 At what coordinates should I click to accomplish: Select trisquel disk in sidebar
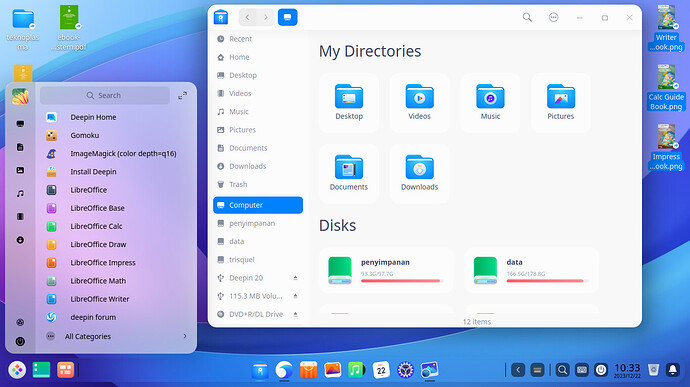258,260
